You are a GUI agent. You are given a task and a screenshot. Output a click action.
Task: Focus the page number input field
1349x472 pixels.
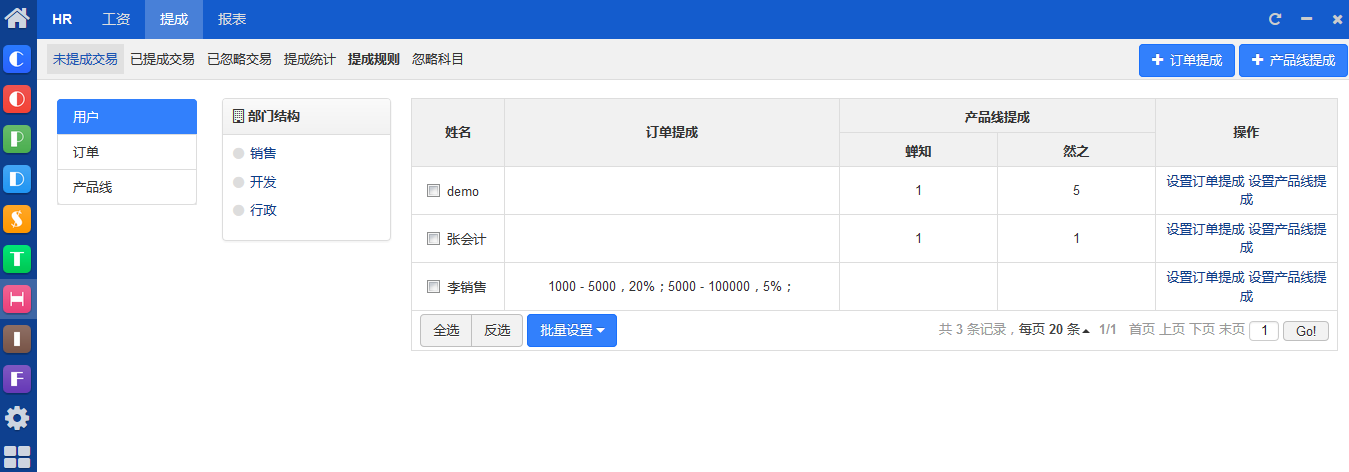(x=1264, y=331)
